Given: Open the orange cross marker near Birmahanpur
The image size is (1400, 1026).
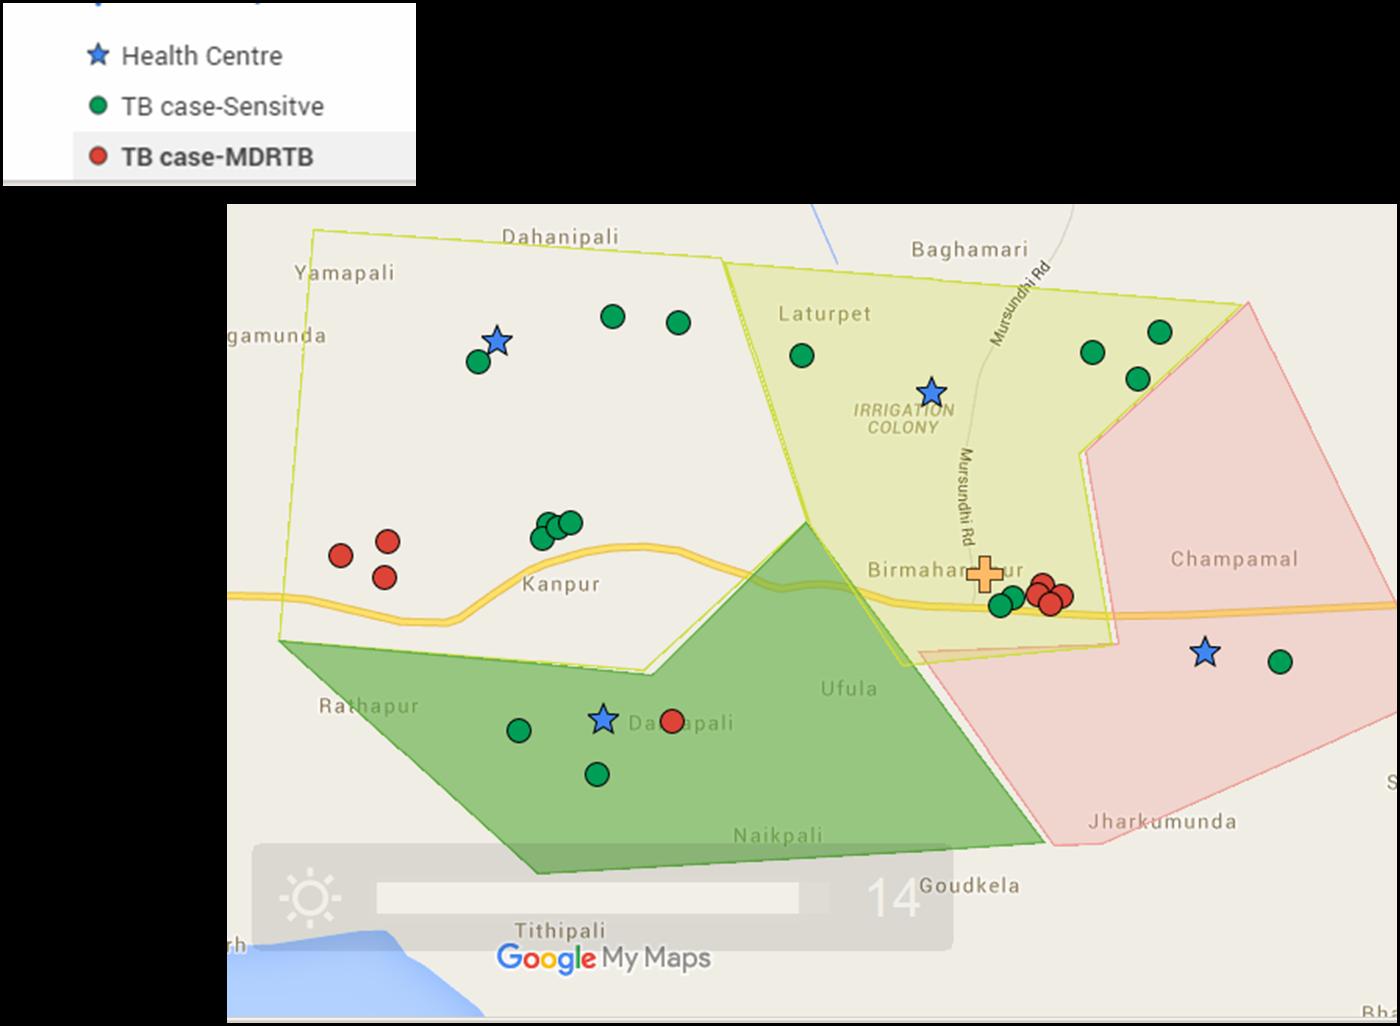Looking at the screenshot, I should coord(986,574).
